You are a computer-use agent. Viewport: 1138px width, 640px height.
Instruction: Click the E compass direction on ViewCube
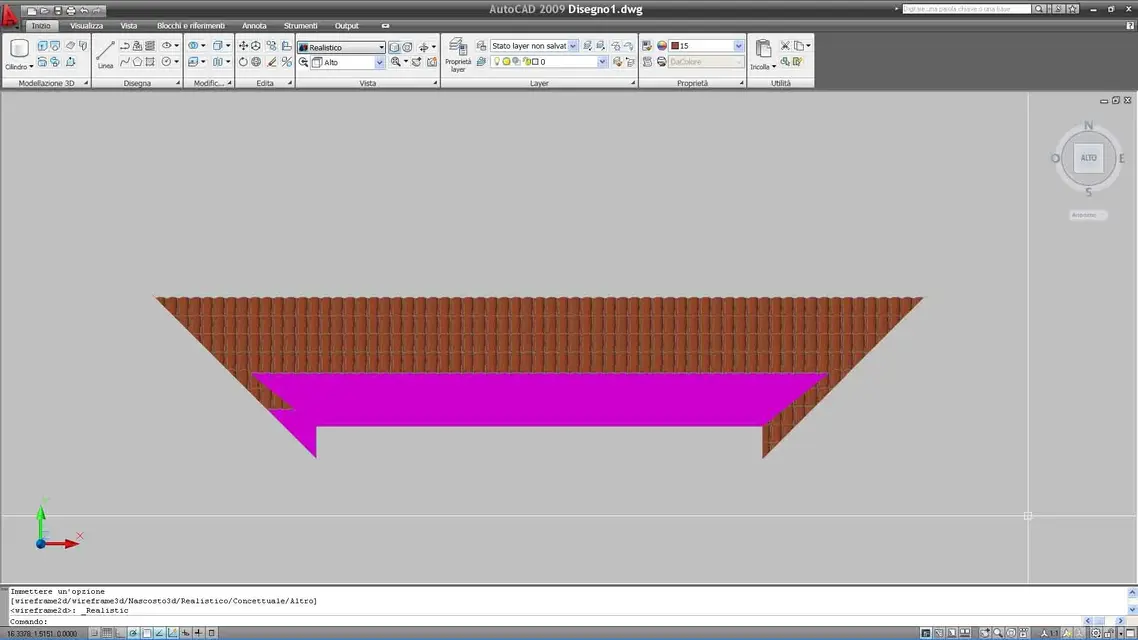[x=1121, y=158]
